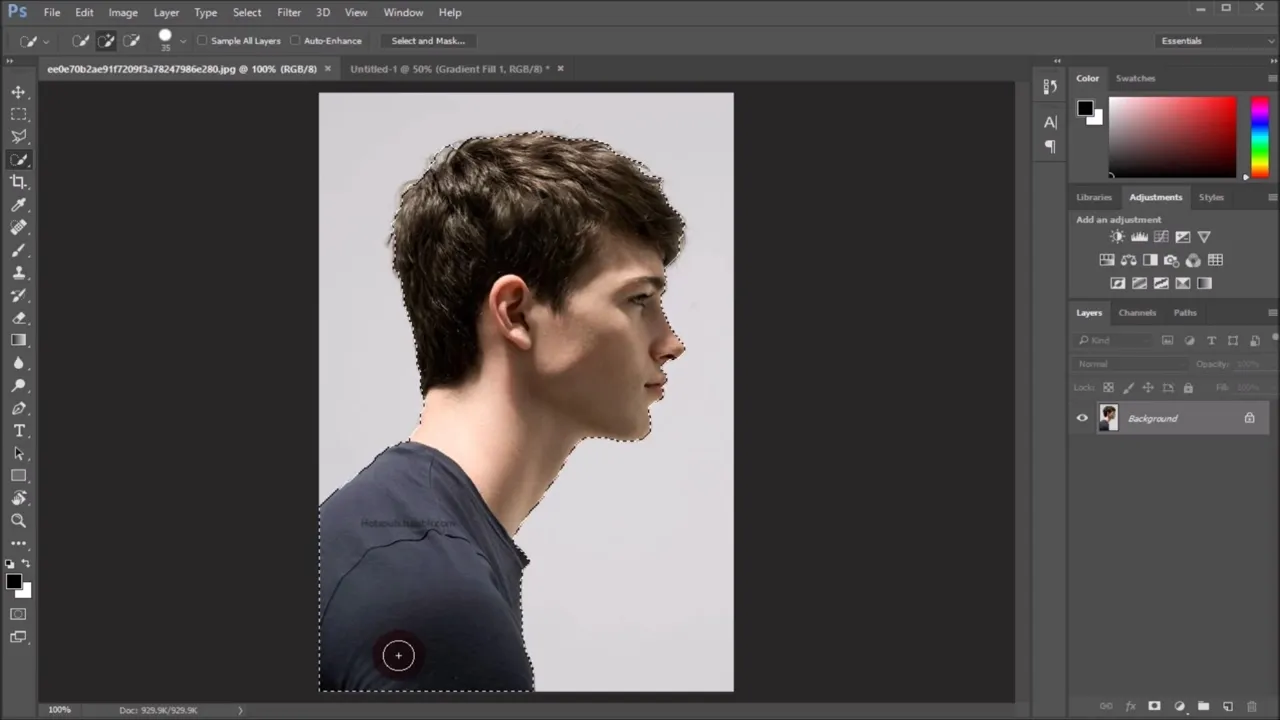Choose Subtract from selection mode

point(131,41)
